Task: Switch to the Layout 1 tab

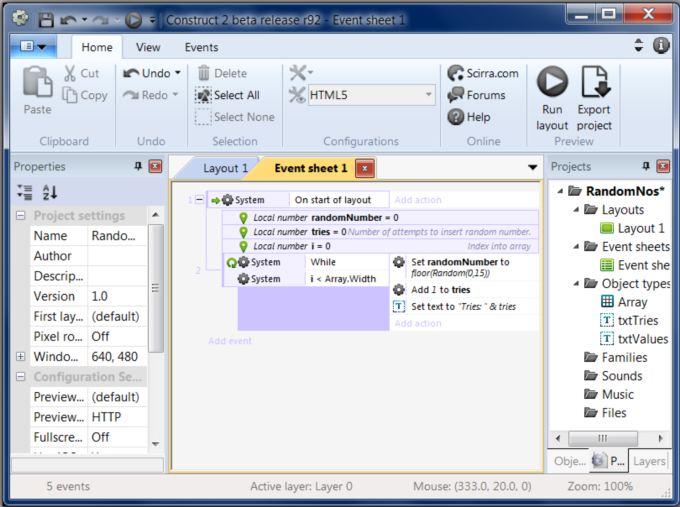Action: pyautogui.click(x=225, y=168)
